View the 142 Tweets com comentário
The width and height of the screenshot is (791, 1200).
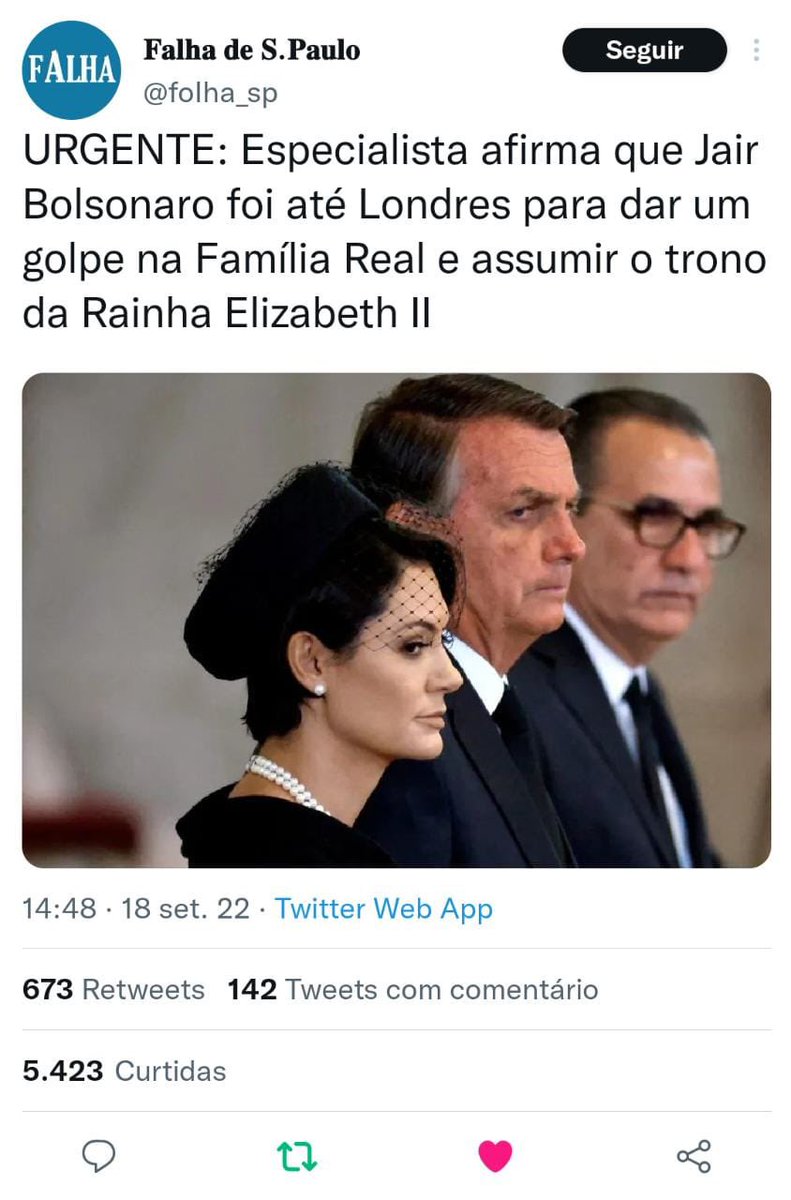pos(412,990)
